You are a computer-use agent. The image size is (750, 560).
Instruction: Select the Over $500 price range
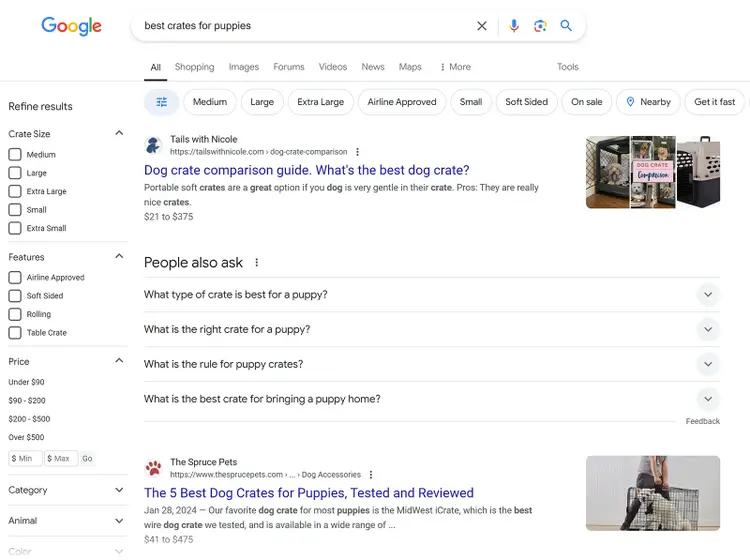tap(26, 437)
